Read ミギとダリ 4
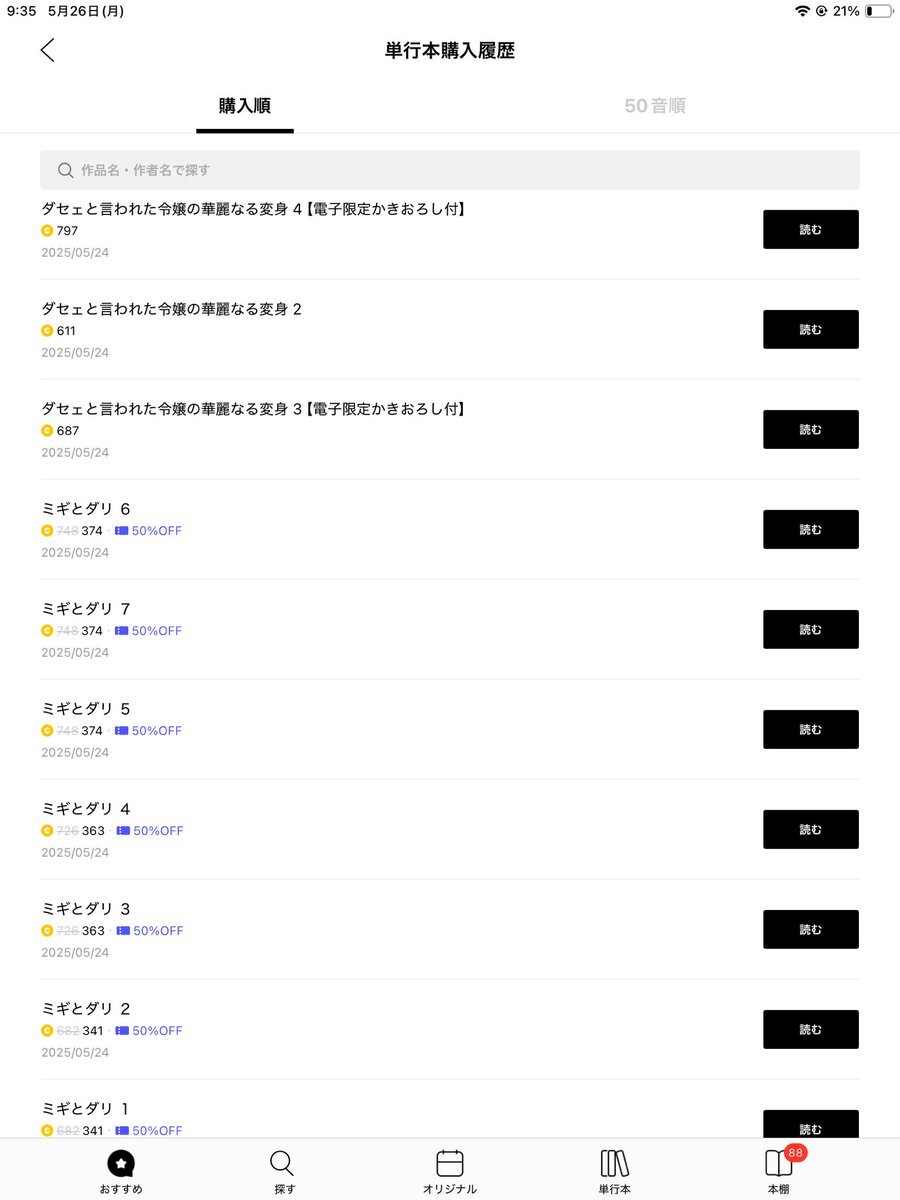The height and width of the screenshot is (1200, 900). 811,830
